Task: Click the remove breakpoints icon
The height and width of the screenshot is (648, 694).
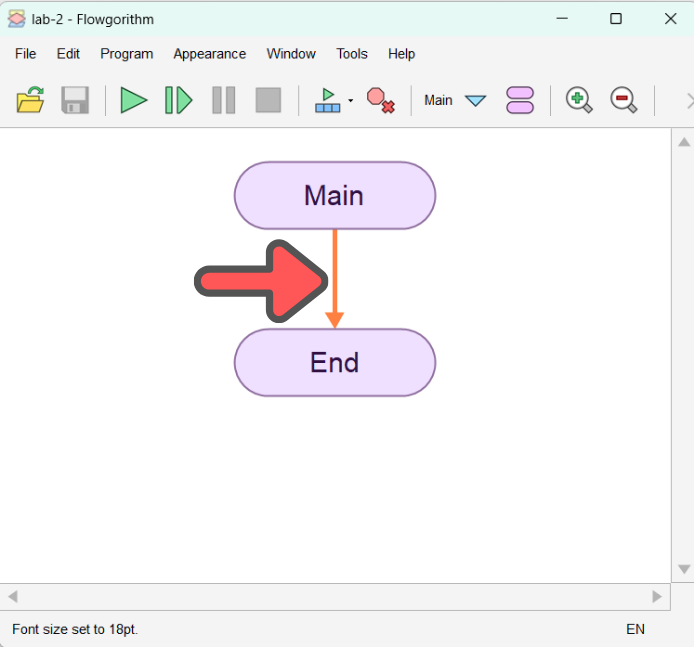Action: point(381,100)
